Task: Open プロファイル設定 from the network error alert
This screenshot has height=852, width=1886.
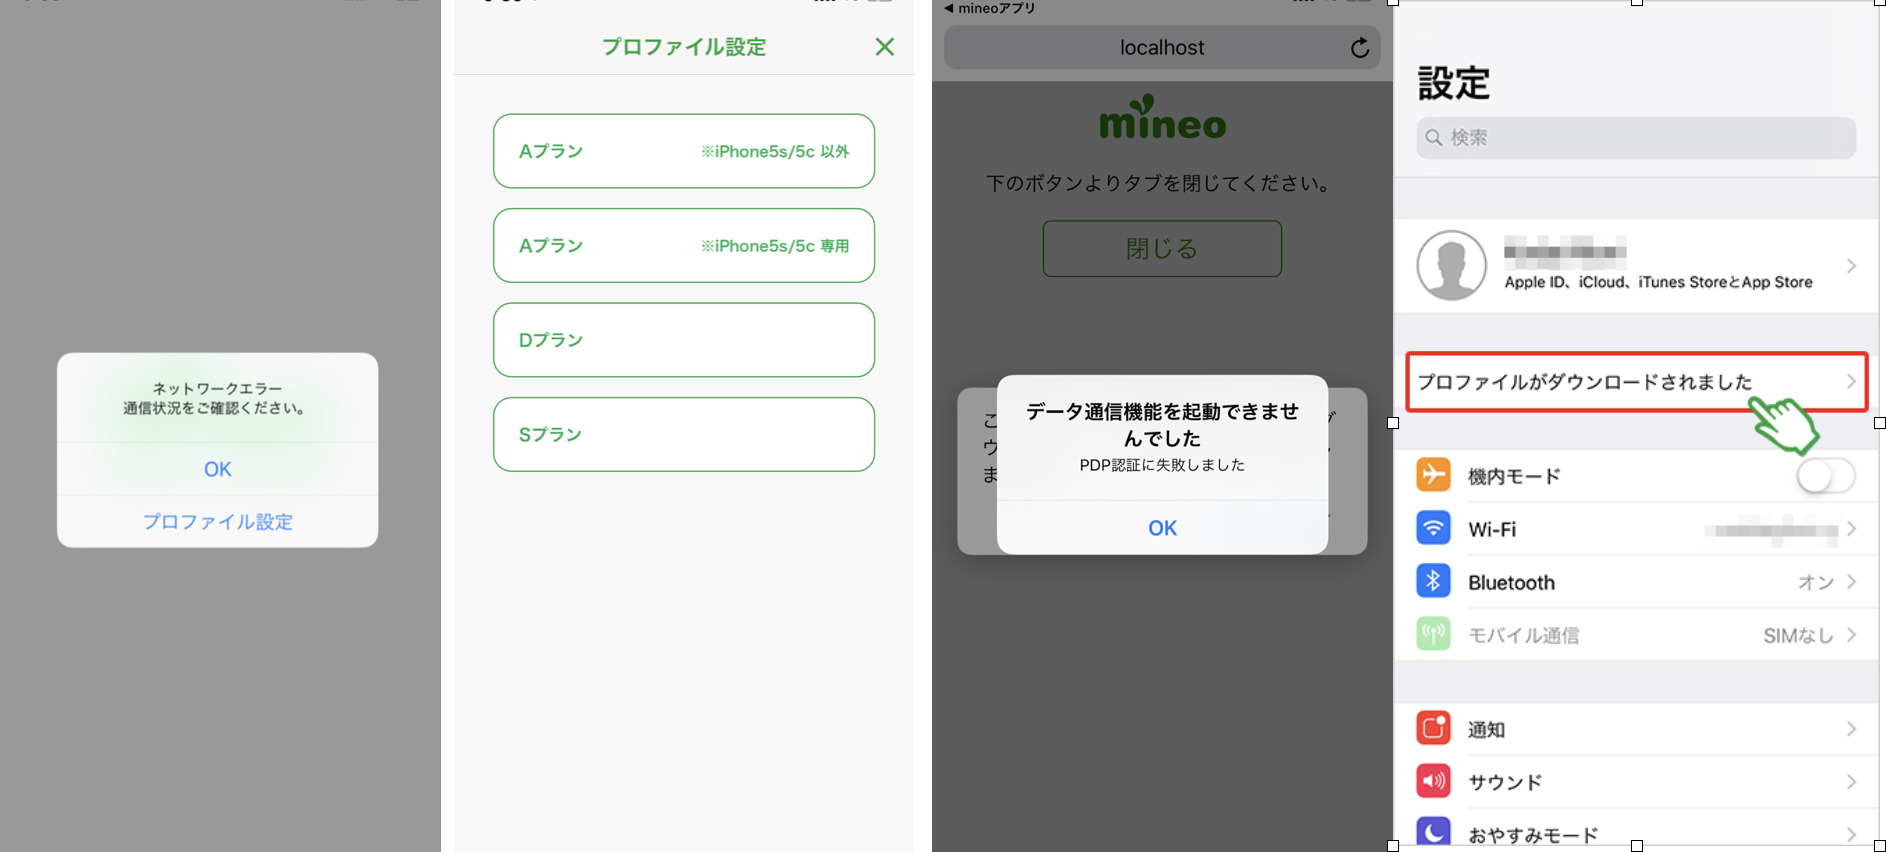Action: (x=217, y=522)
